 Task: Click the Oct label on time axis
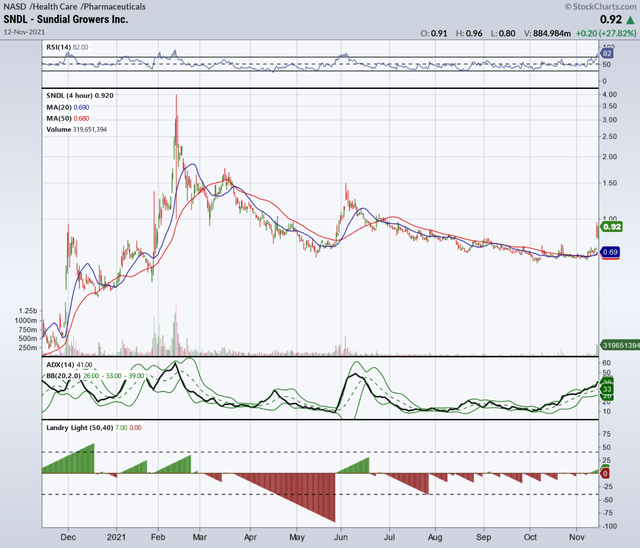click(530, 537)
